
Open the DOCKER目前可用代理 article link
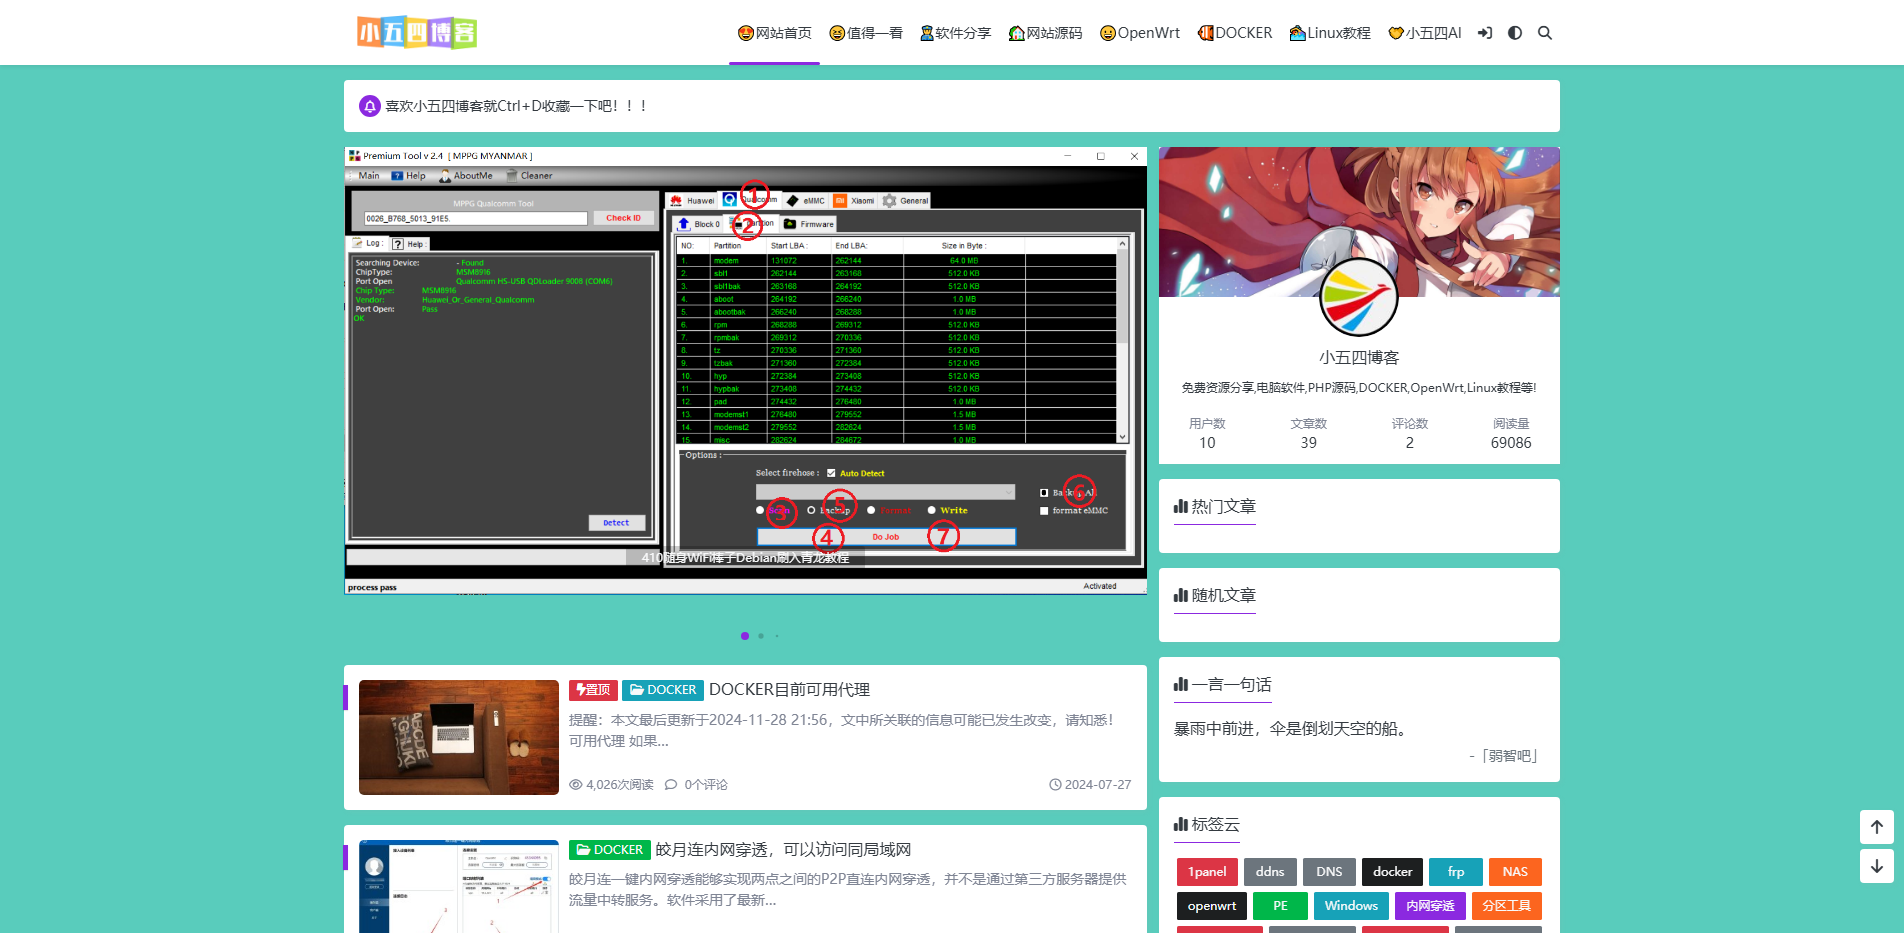pos(789,689)
